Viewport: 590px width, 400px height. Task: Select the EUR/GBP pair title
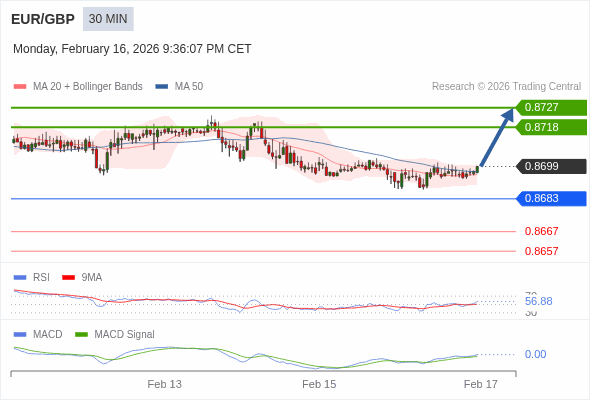click(x=43, y=19)
